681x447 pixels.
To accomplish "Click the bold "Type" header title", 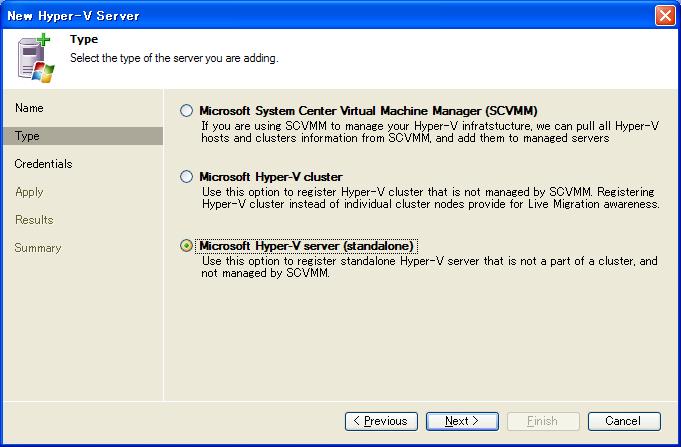I will pos(84,39).
